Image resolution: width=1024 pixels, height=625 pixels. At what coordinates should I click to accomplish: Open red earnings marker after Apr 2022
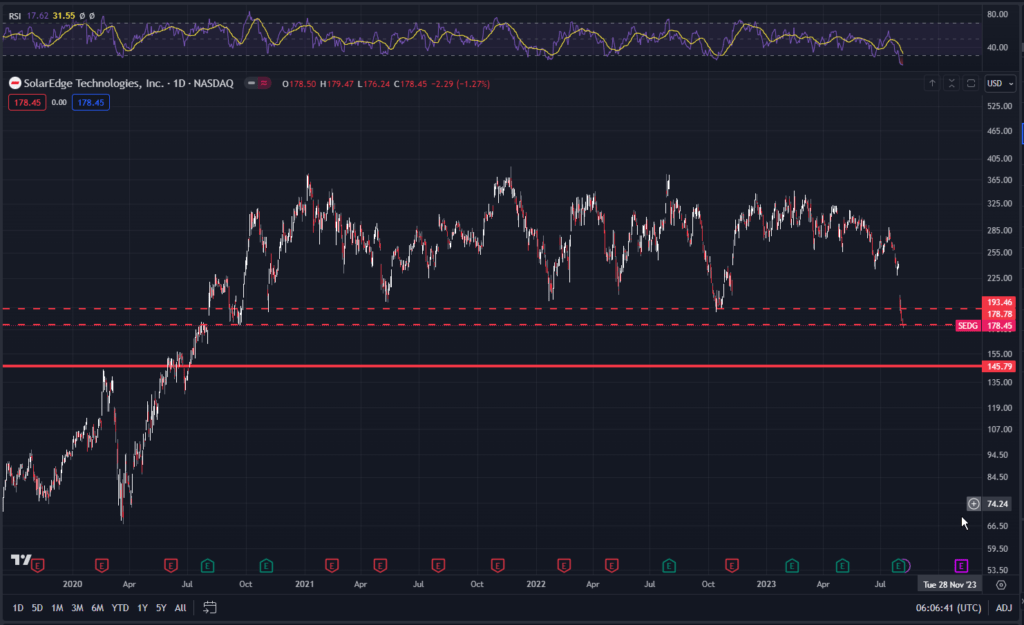click(611, 565)
